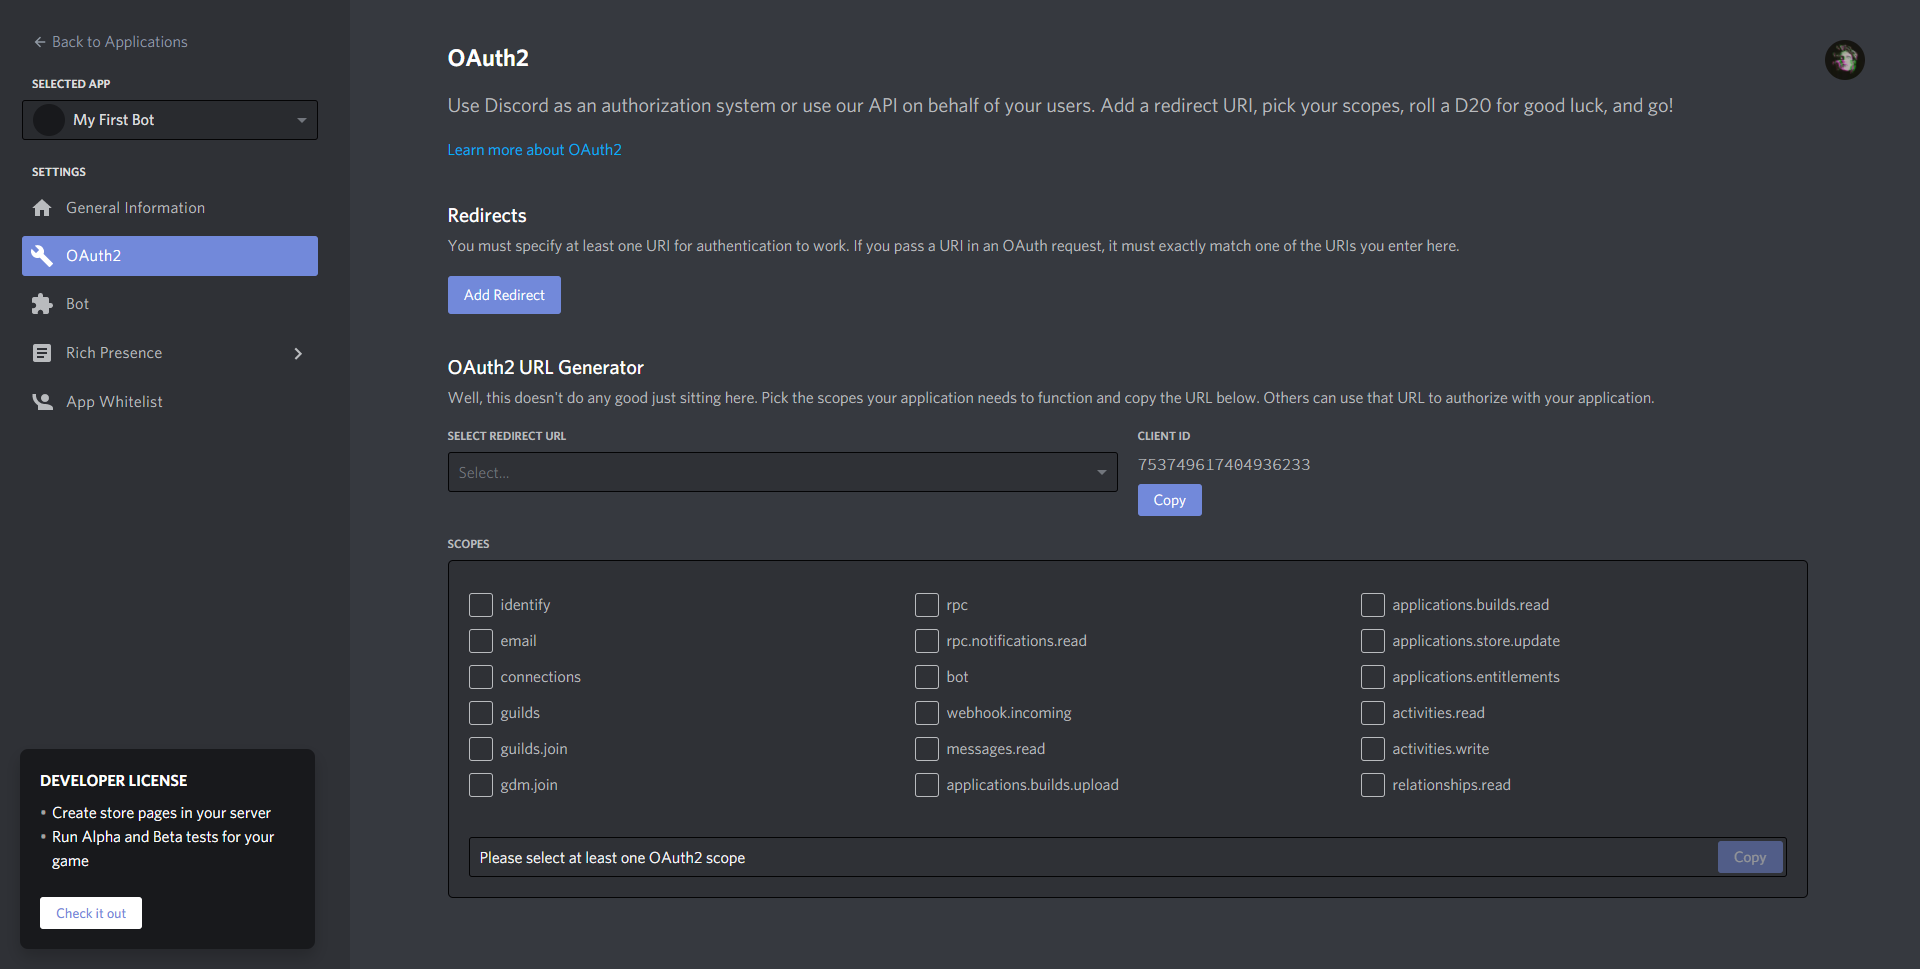Tick the email scope checkbox

[x=481, y=641]
